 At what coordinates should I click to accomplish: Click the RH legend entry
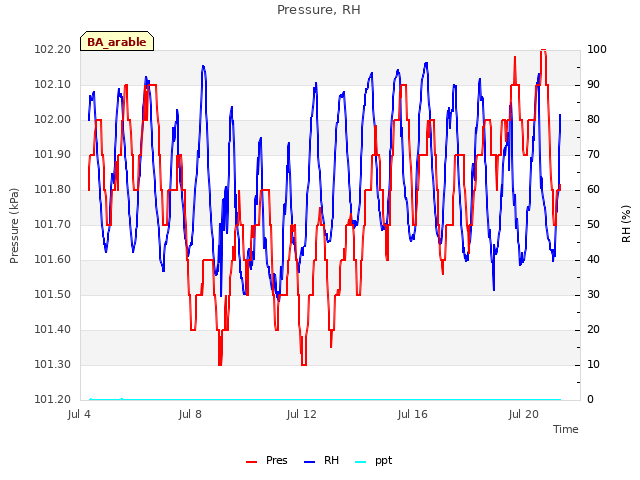[322, 461]
